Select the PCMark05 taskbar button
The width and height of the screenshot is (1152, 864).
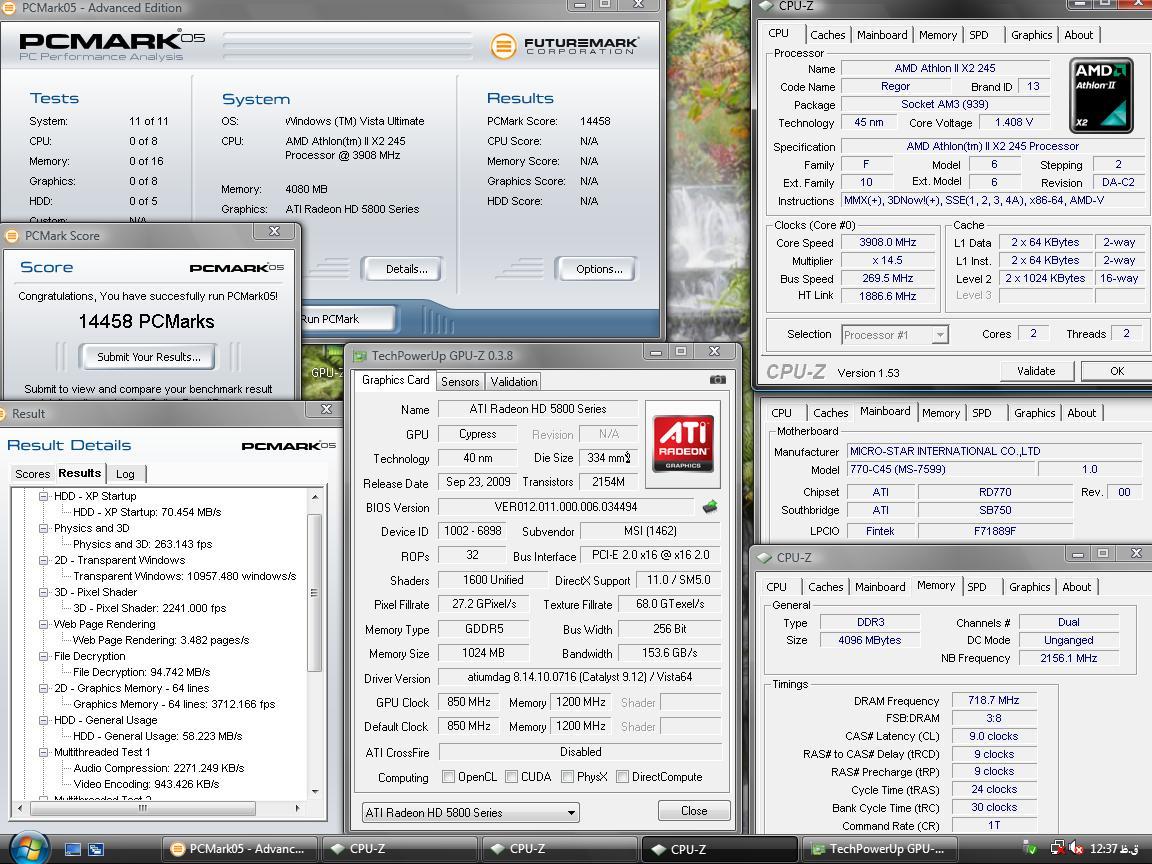click(240, 849)
